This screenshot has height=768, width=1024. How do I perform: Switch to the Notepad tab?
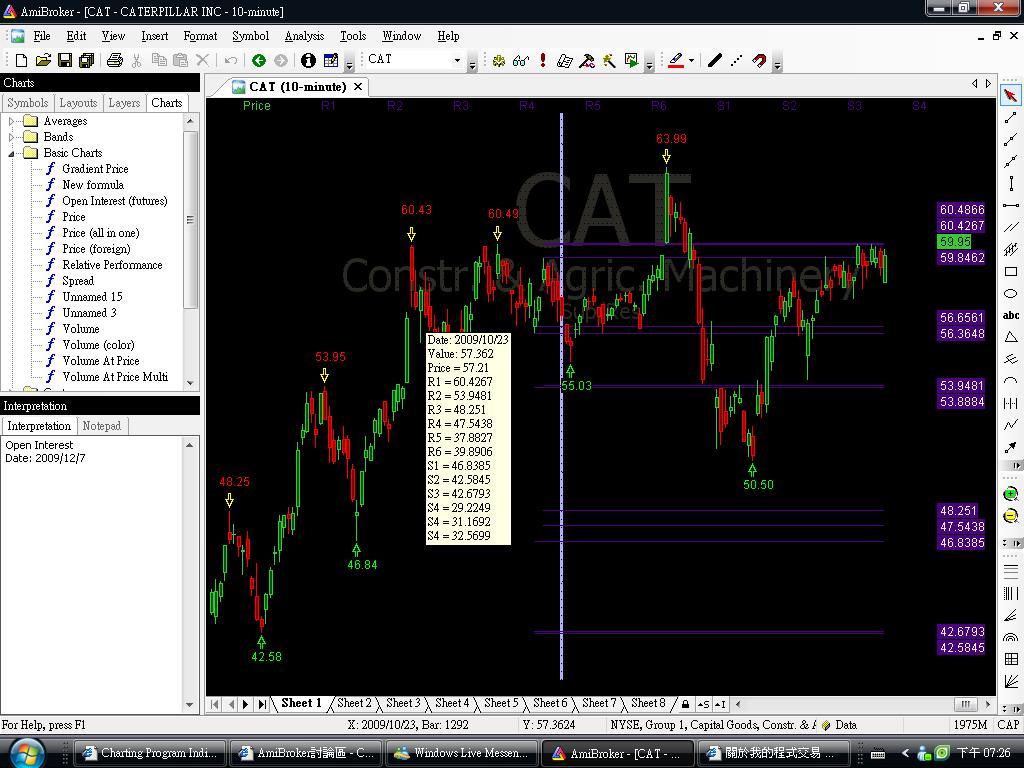101,426
